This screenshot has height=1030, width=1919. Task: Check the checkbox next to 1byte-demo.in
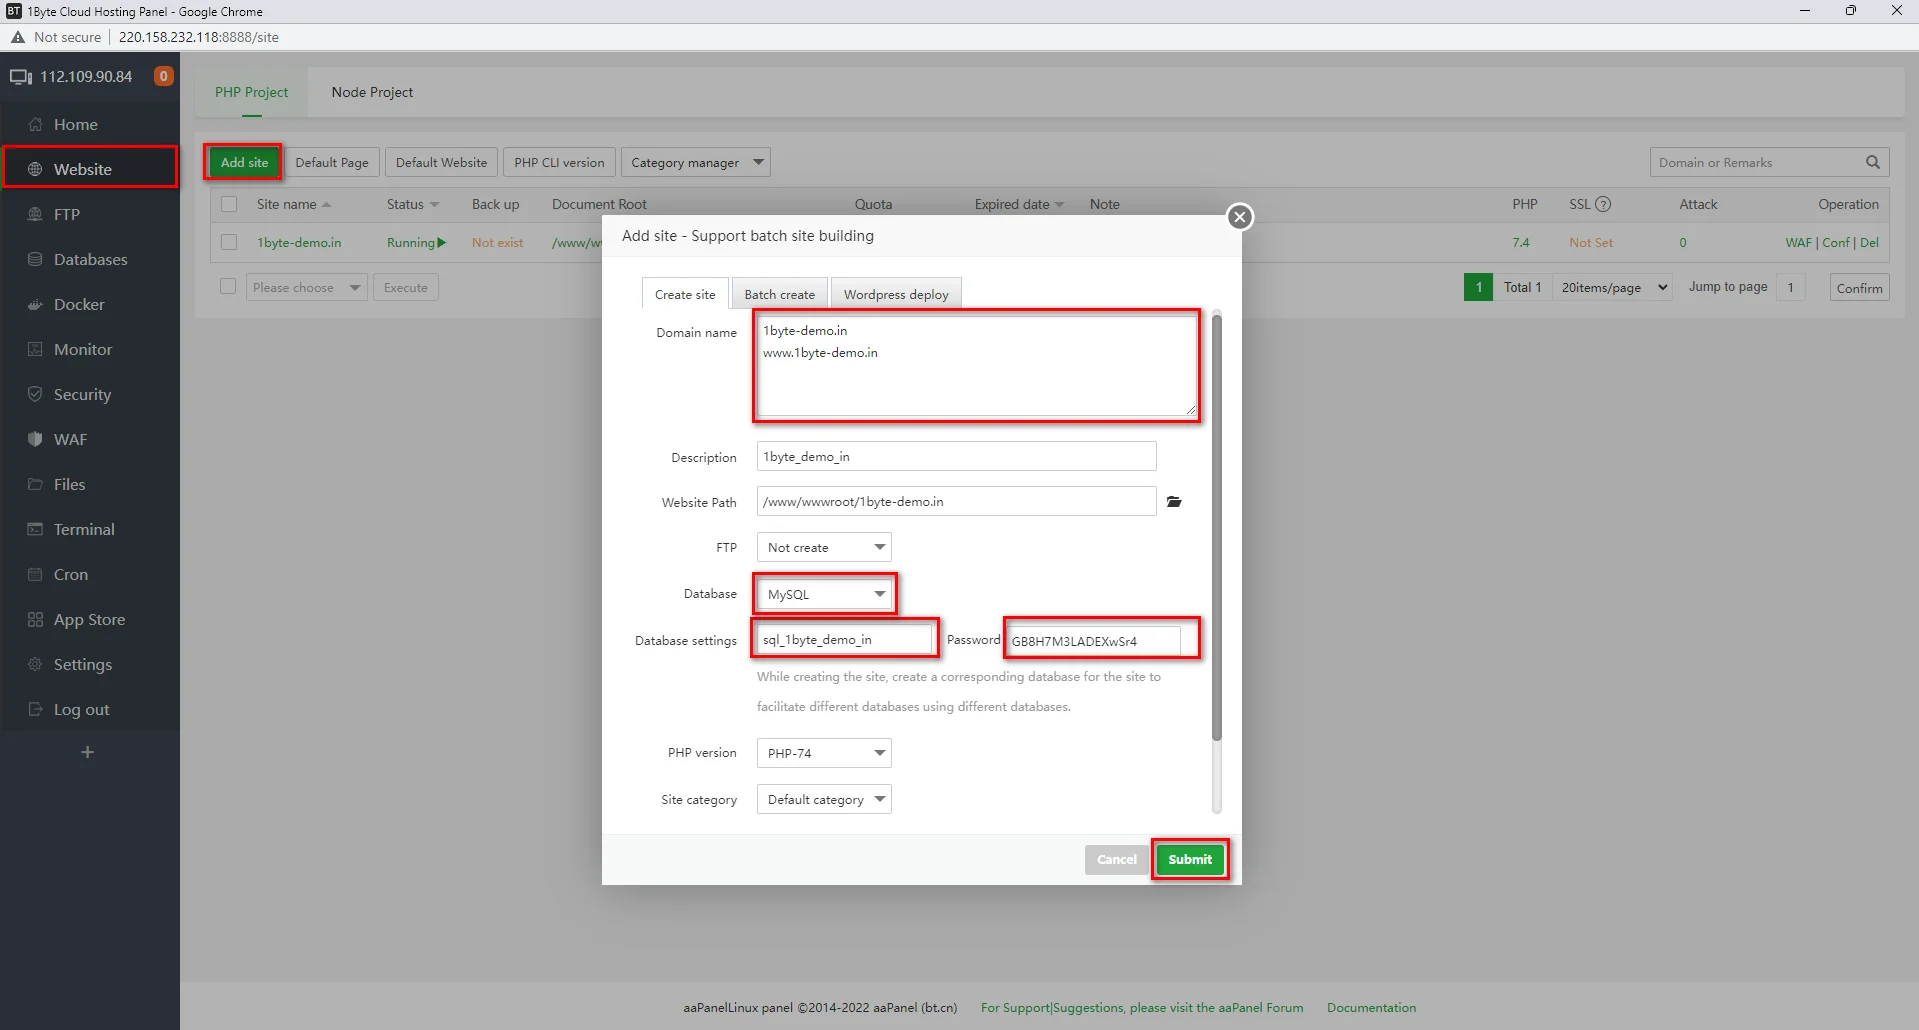(228, 241)
